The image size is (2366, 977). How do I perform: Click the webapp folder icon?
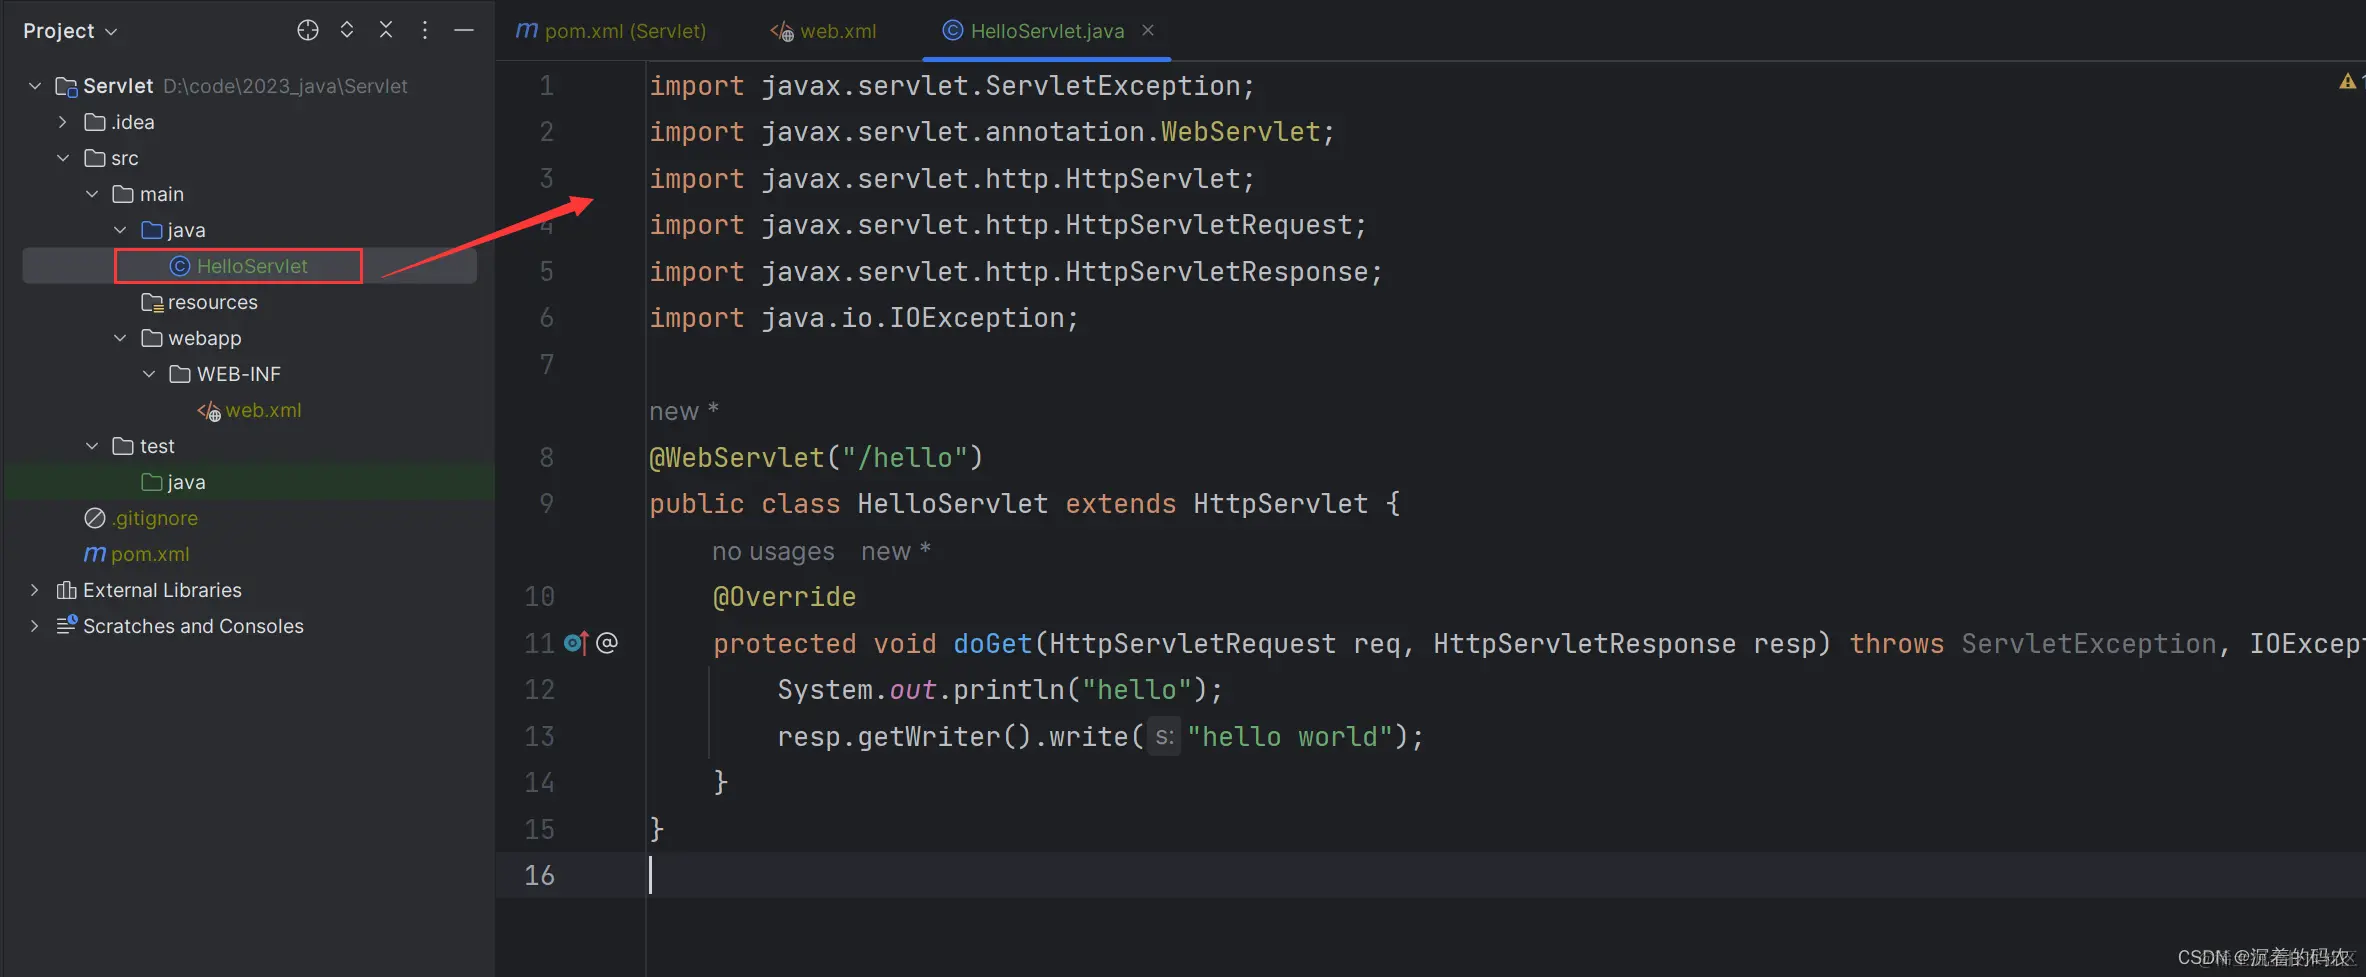pyautogui.click(x=152, y=338)
